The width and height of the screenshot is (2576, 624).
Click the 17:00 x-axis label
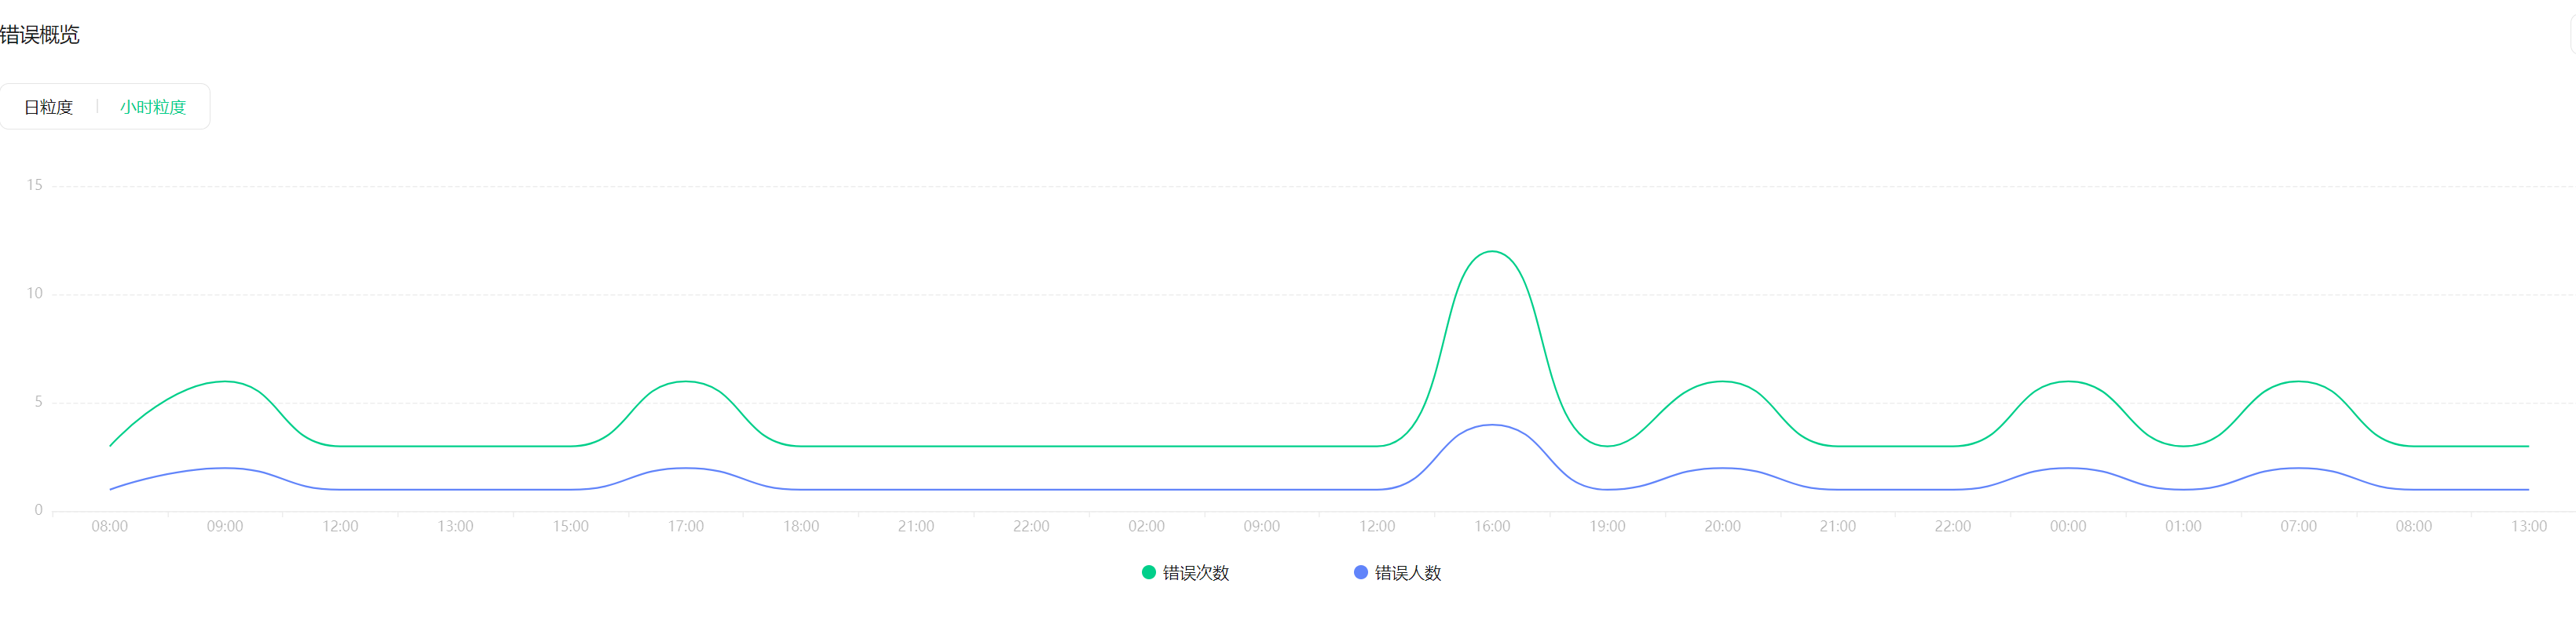(x=686, y=527)
